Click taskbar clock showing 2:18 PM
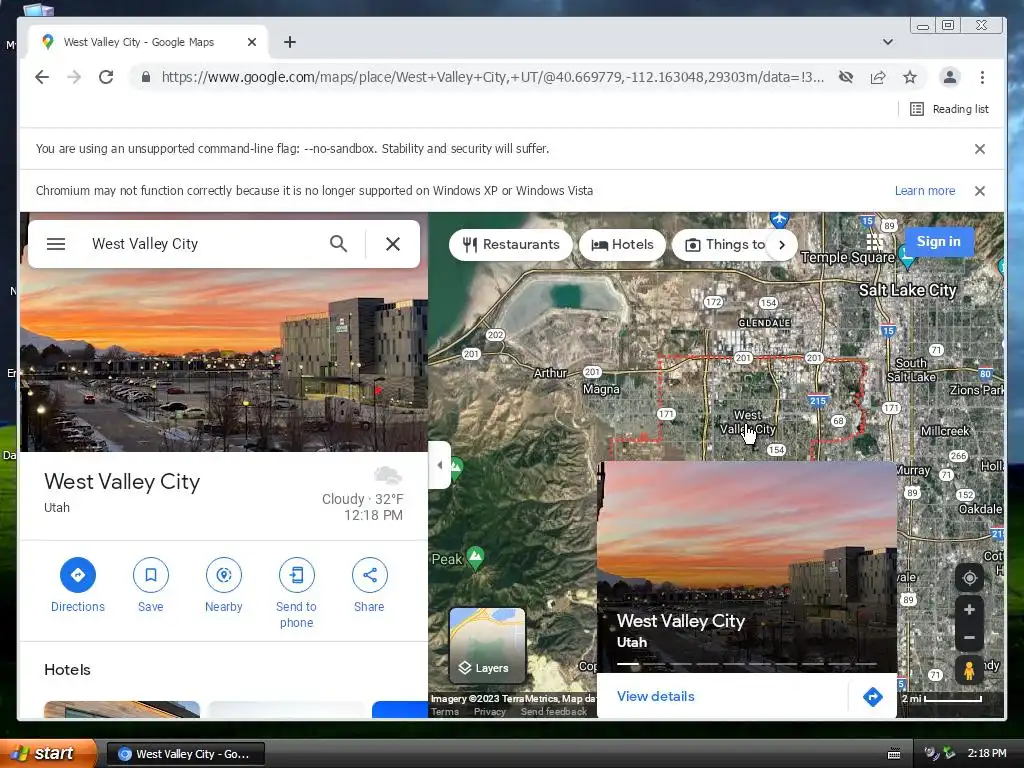Image resolution: width=1024 pixels, height=768 pixels. pos(987,754)
